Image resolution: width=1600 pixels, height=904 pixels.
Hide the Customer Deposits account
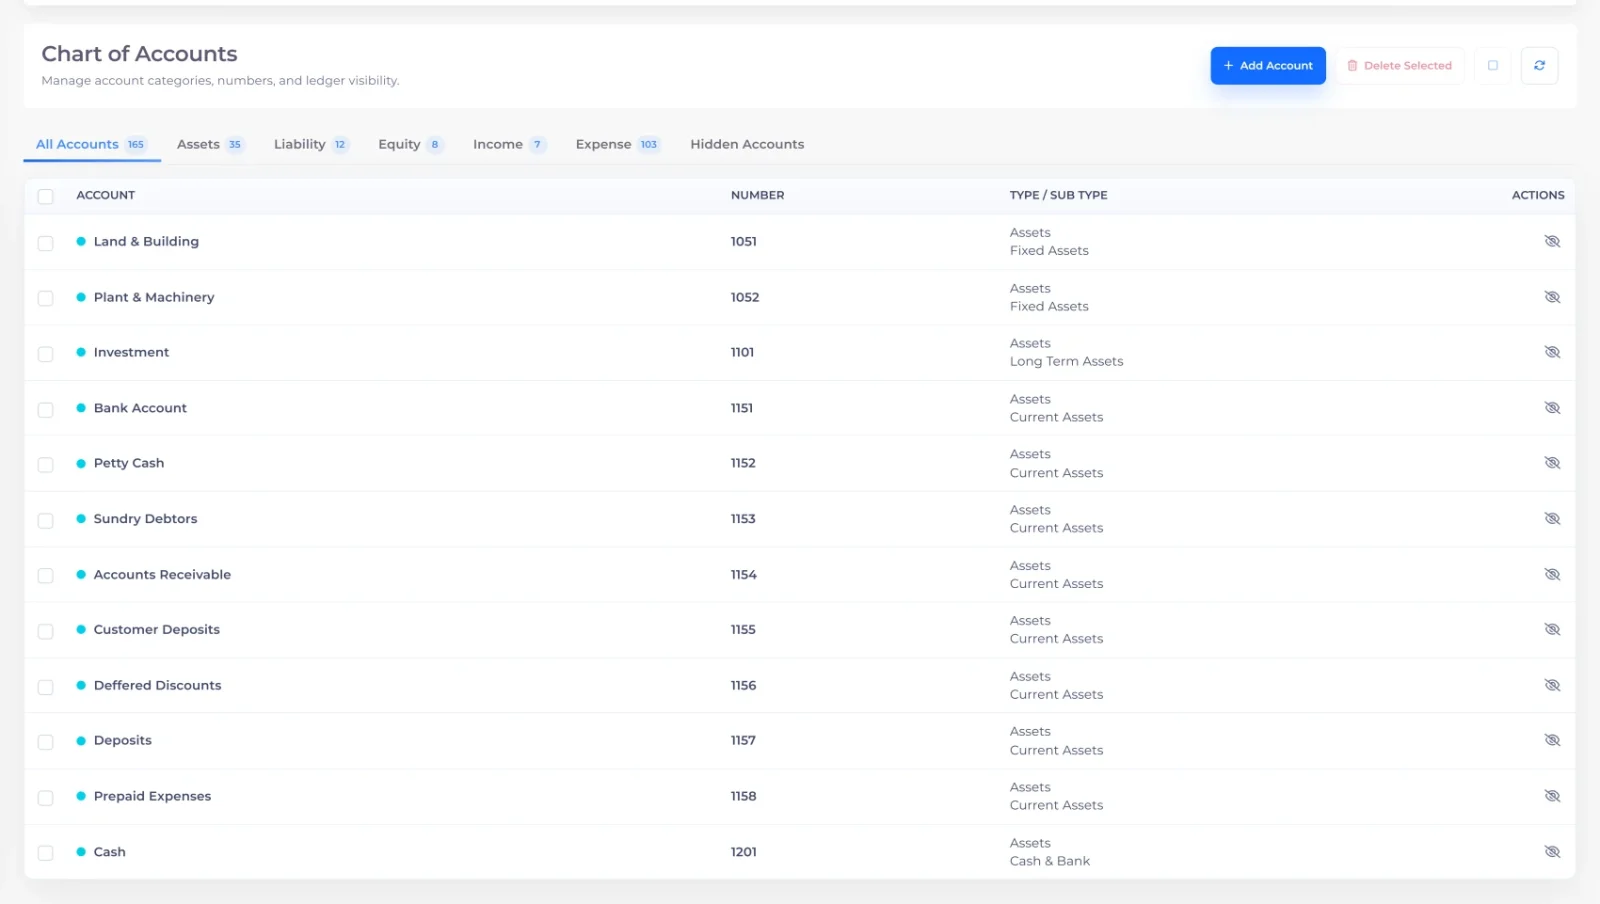tap(1552, 630)
